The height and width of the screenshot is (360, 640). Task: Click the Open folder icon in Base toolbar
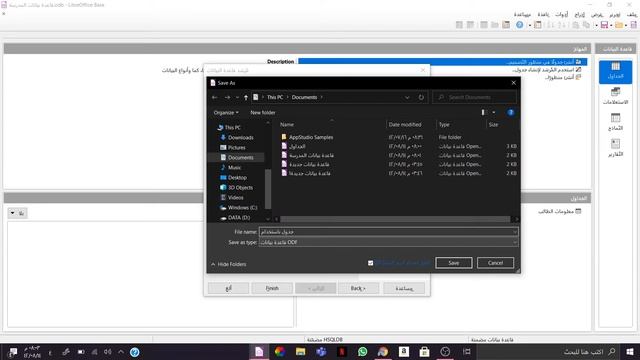coord(619,25)
